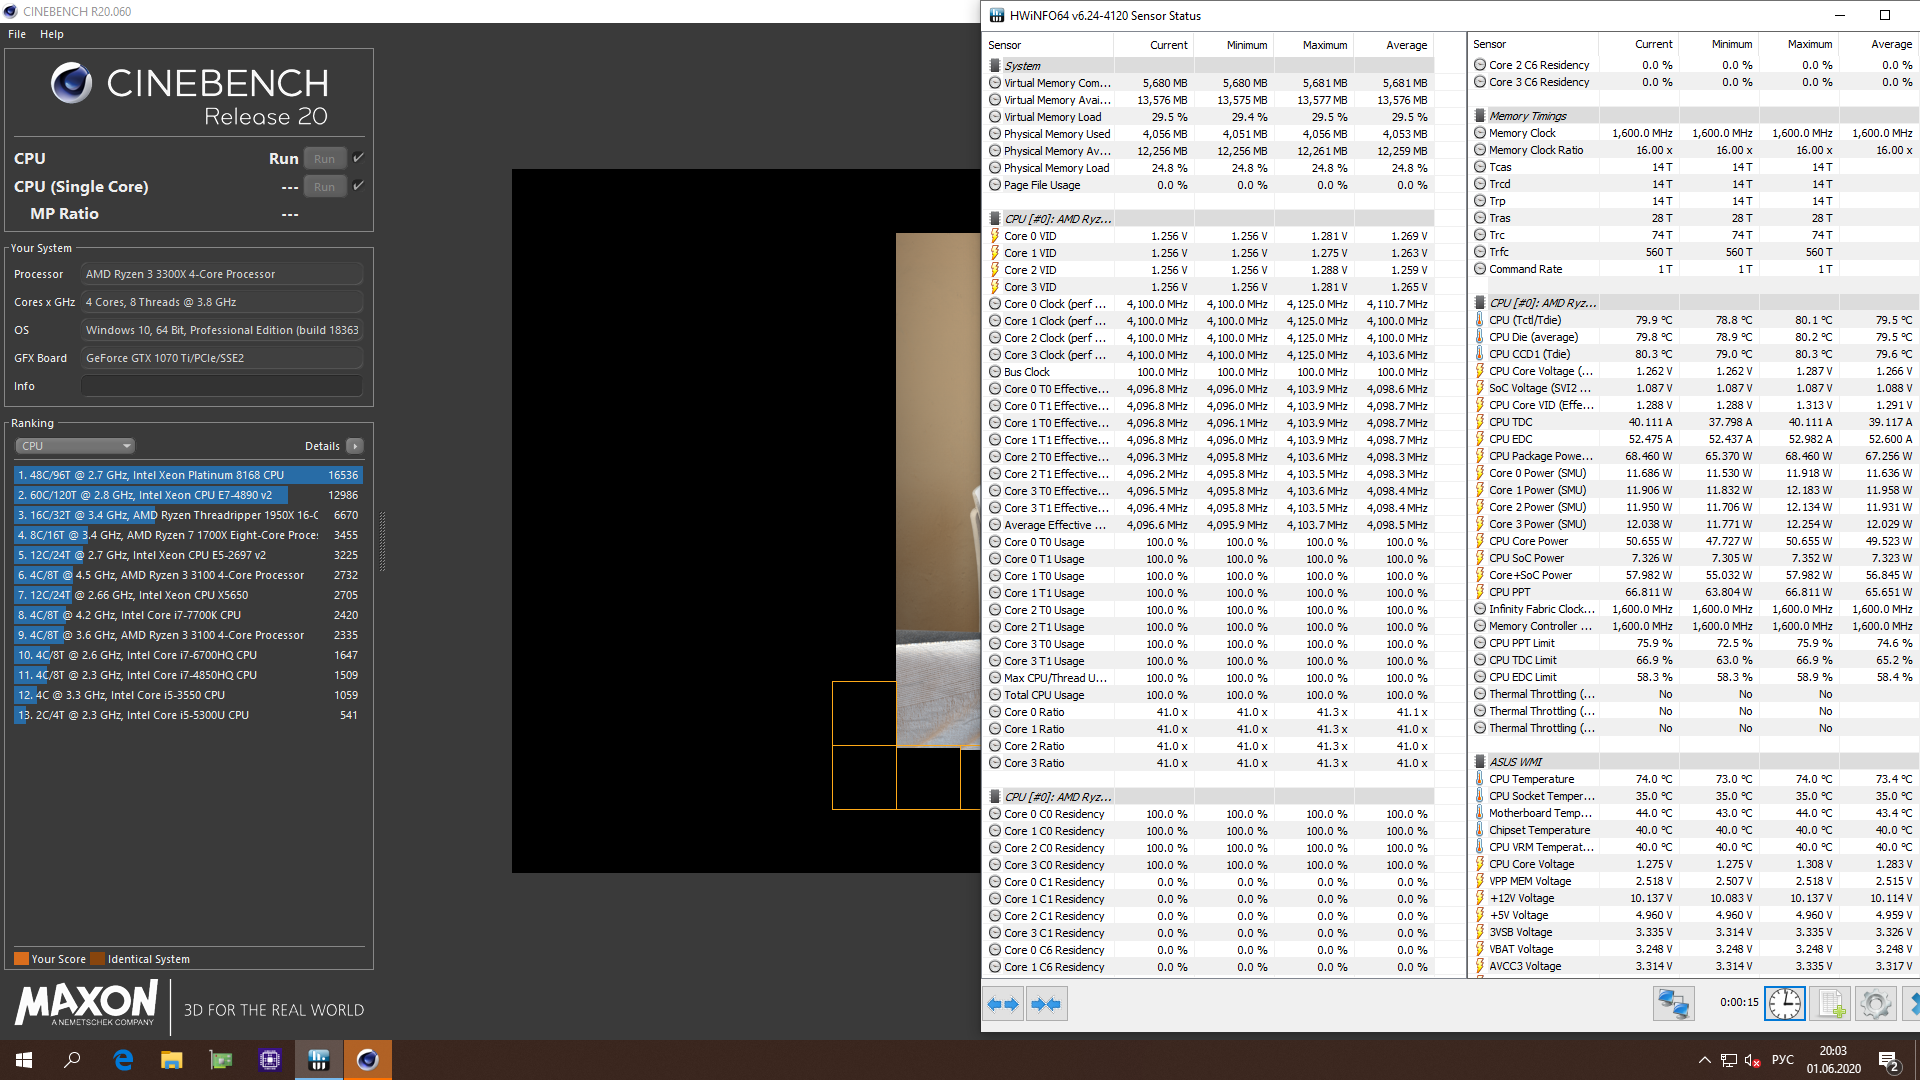The width and height of the screenshot is (1920, 1080).
Task: Open the Help menu in Cinebench
Action: [x=52, y=34]
